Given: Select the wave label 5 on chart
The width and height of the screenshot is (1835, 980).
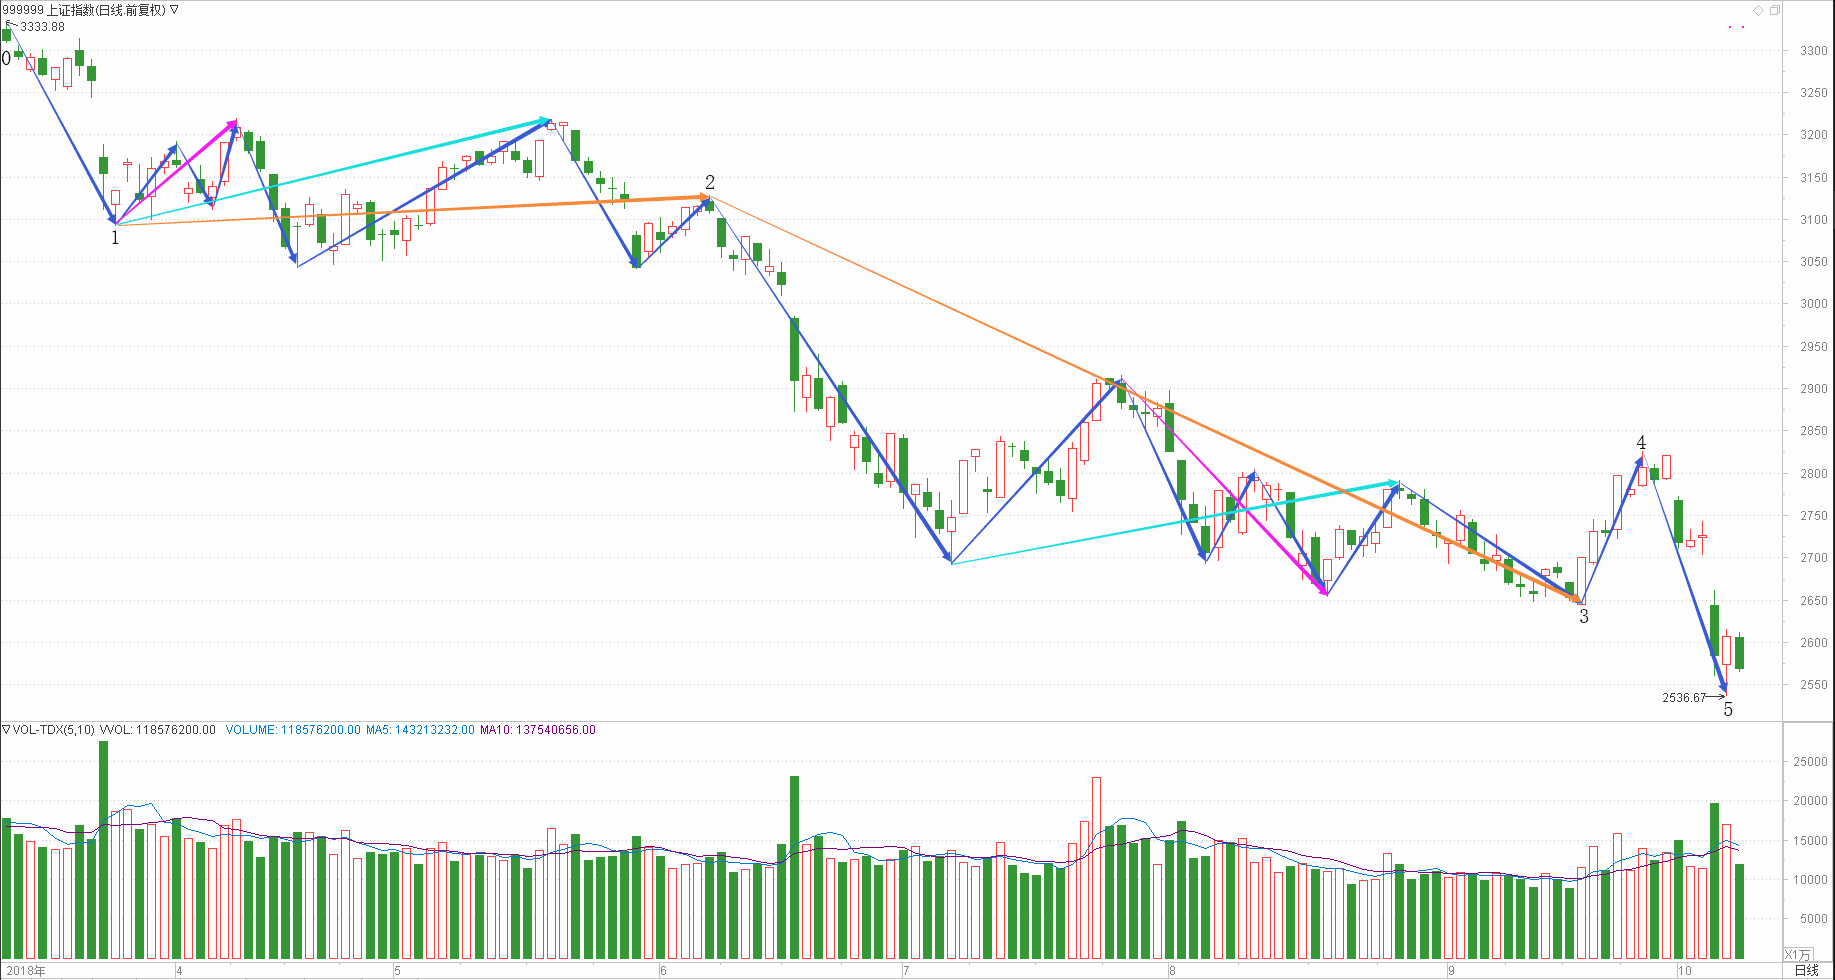Looking at the screenshot, I should click(x=1728, y=710).
